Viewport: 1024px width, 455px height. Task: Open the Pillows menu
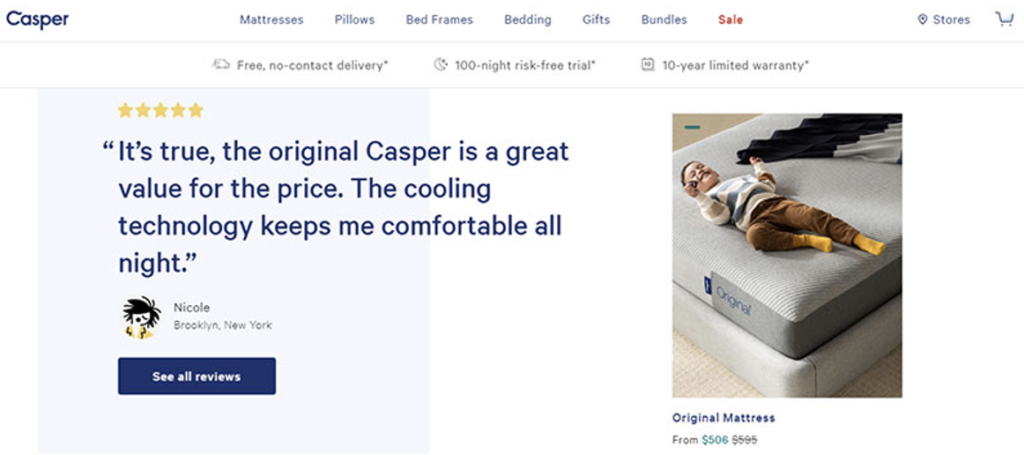tap(355, 20)
